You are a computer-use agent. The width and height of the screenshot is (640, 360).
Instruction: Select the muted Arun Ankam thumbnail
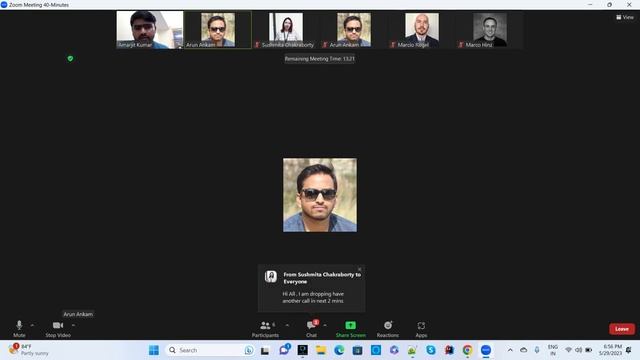click(354, 30)
